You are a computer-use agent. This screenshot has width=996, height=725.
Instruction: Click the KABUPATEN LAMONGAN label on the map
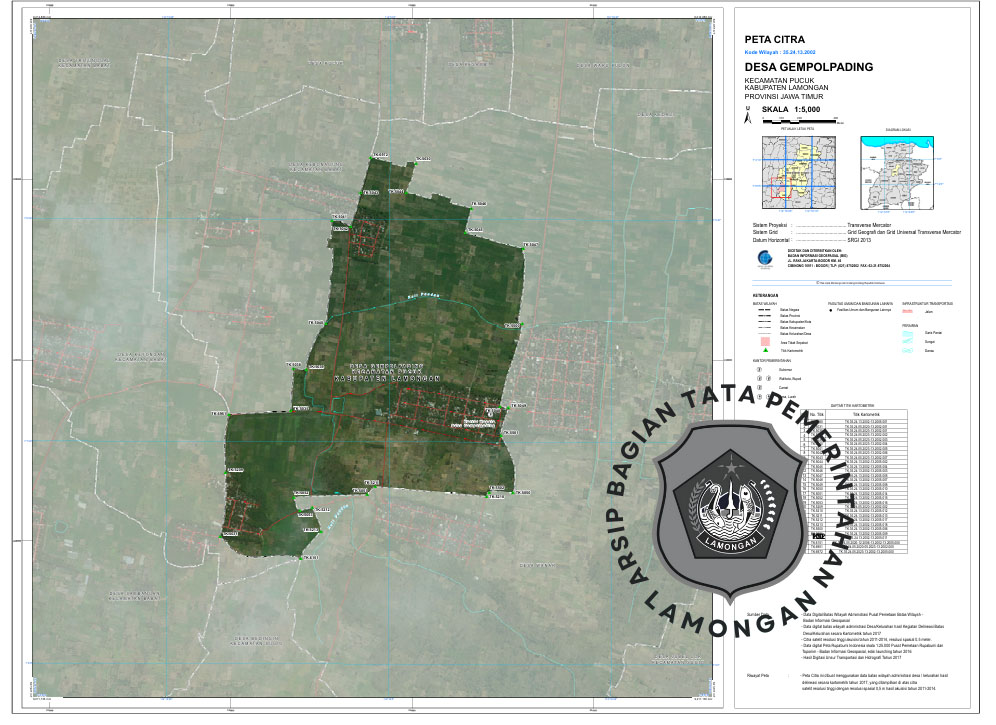click(385, 381)
